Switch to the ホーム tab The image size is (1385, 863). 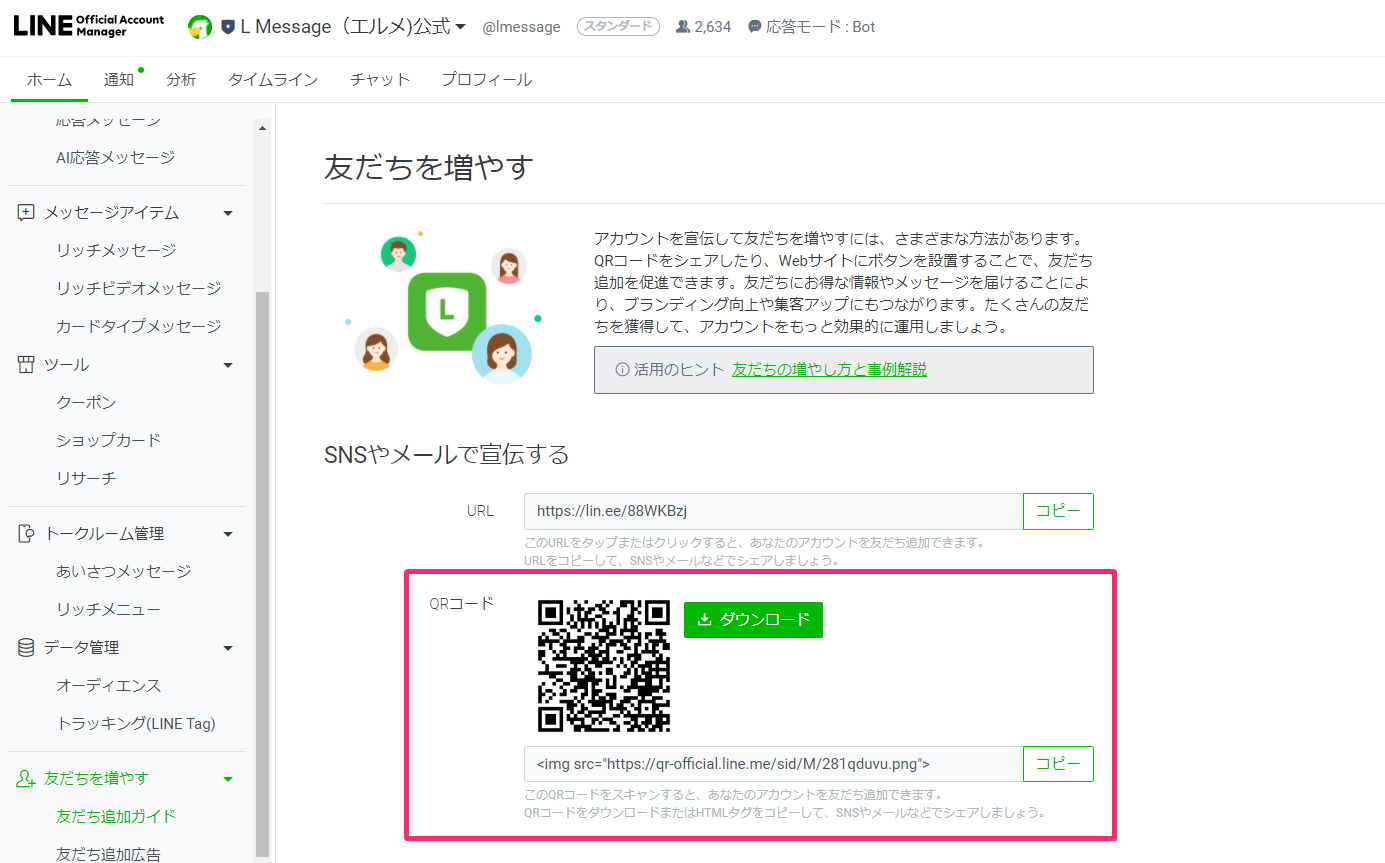[x=49, y=80]
